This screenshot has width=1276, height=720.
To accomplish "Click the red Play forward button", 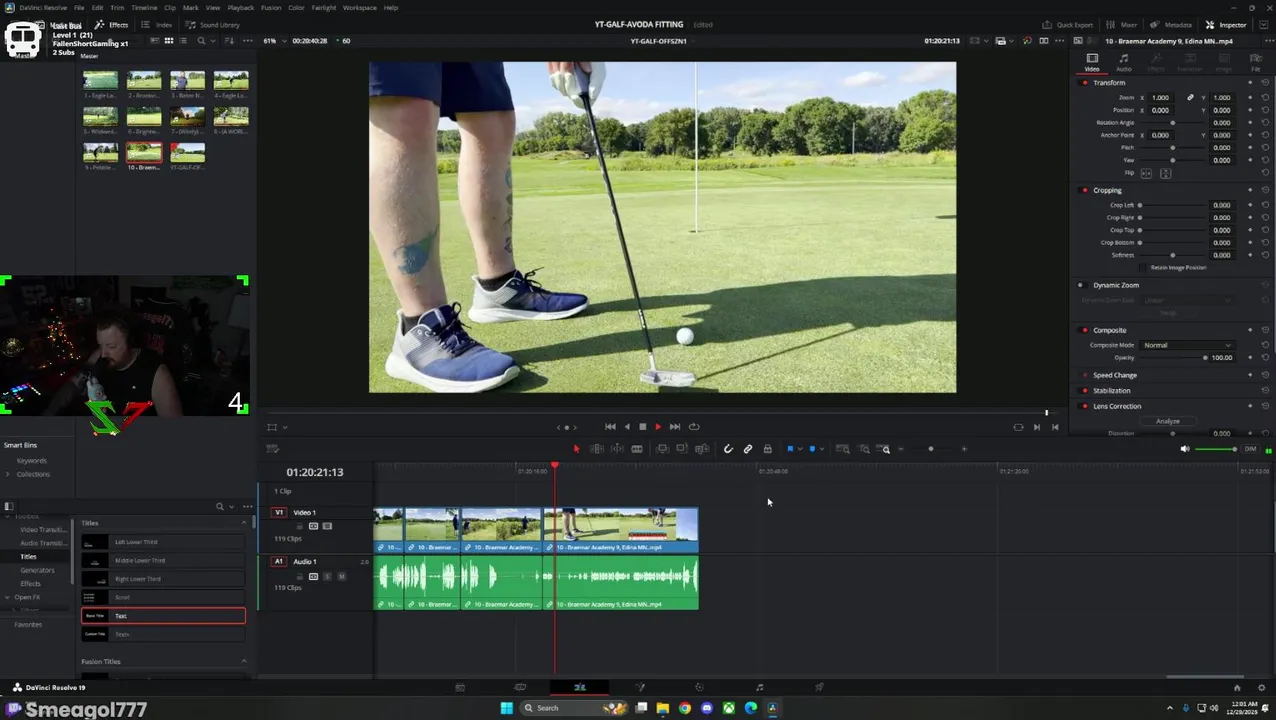I will pyautogui.click(x=658, y=427).
